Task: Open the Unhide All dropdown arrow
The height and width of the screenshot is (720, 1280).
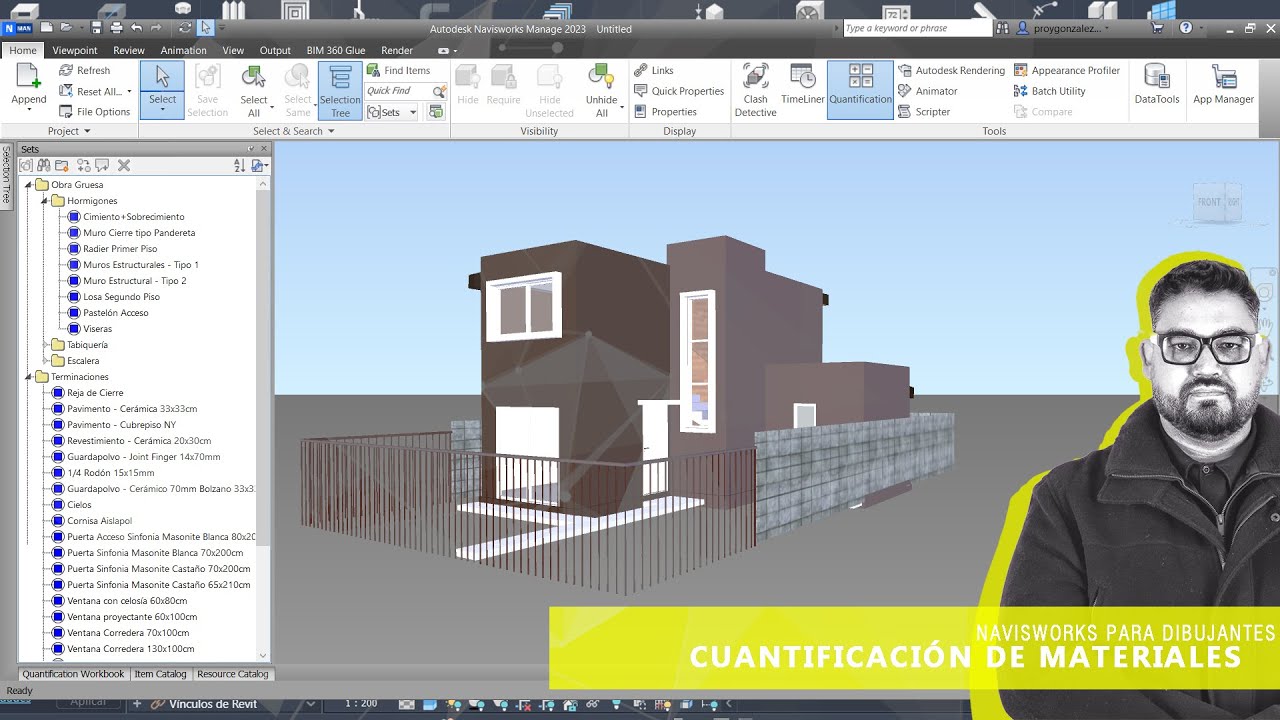Action: point(622,107)
